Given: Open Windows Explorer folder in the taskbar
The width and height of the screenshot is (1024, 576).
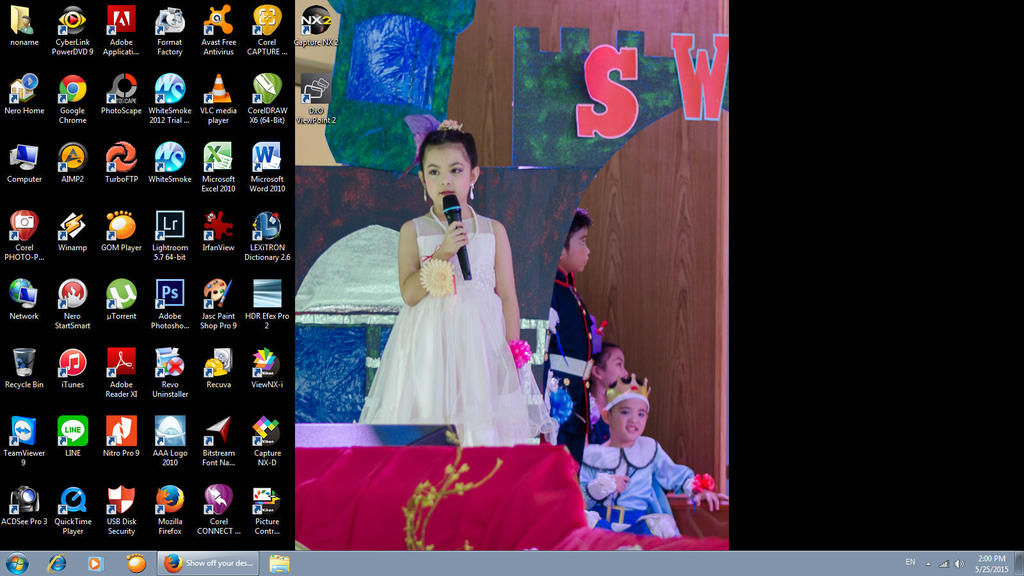Looking at the screenshot, I should (x=279, y=563).
